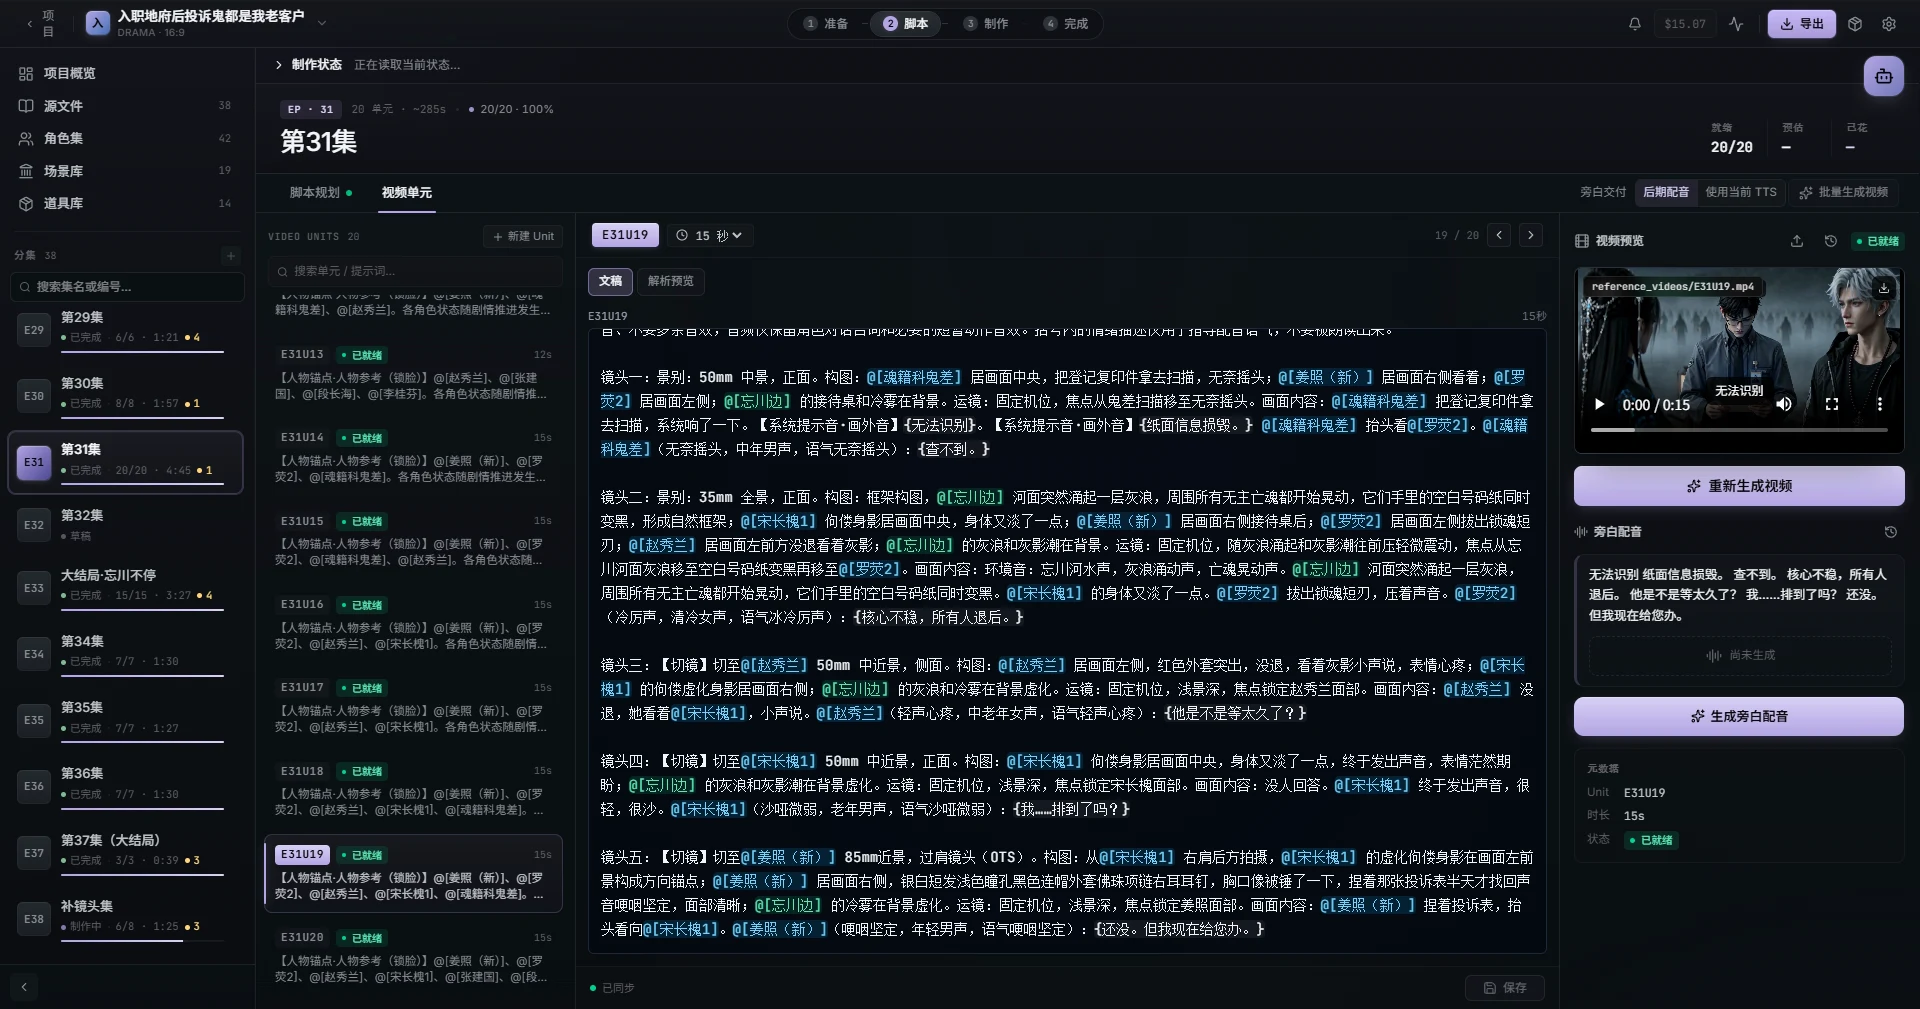1920x1009 pixels.
Task: Select the 后期配音 delivery option
Action: click(1666, 192)
